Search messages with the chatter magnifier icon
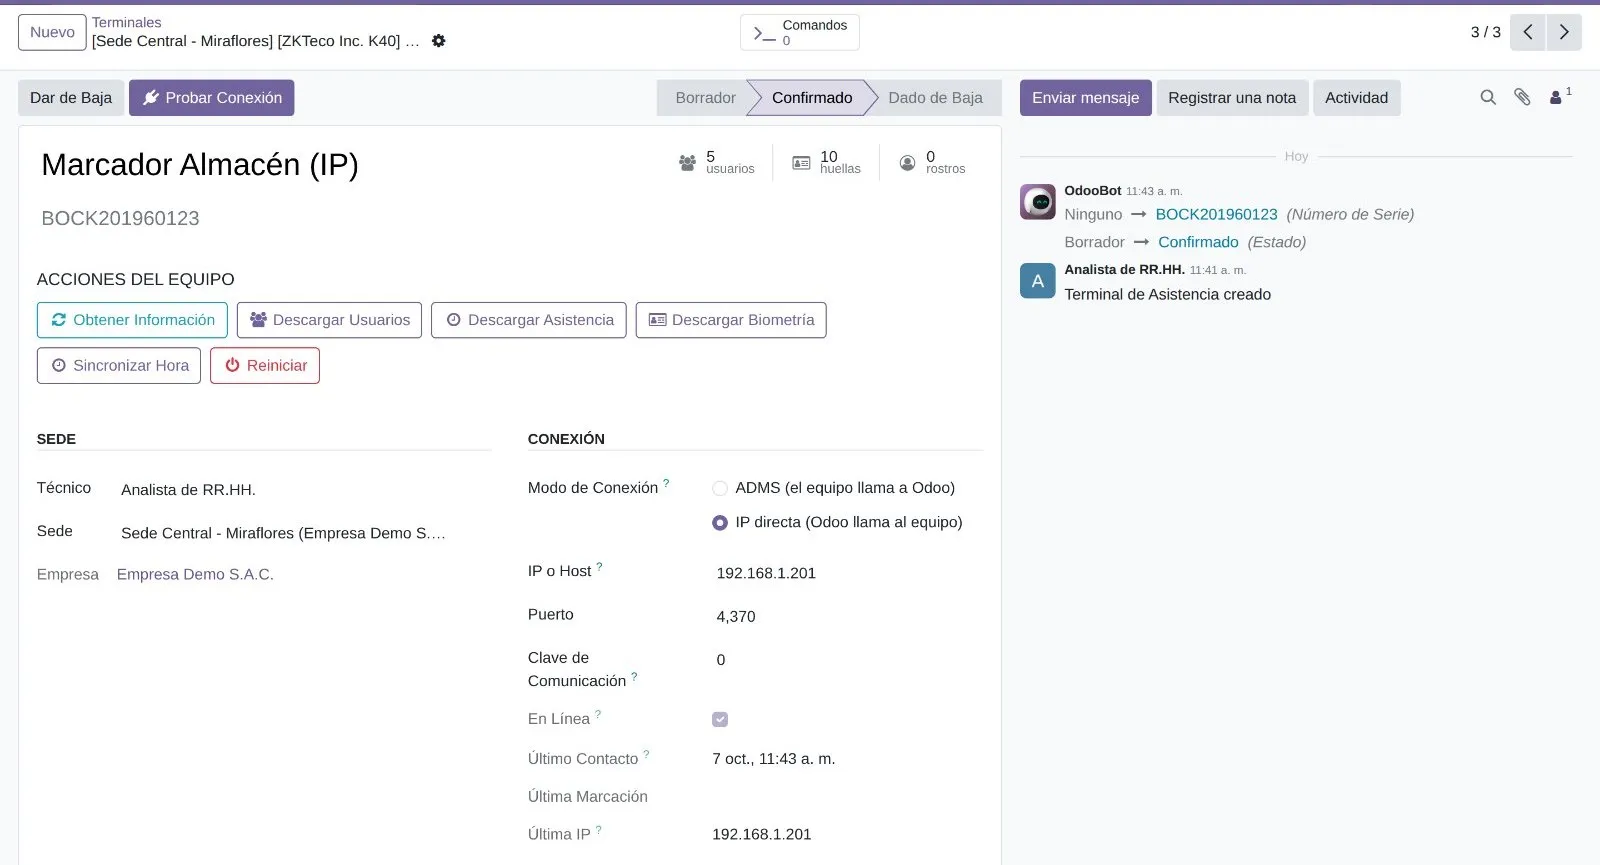Screen dimensions: 1600x865 tap(1488, 97)
